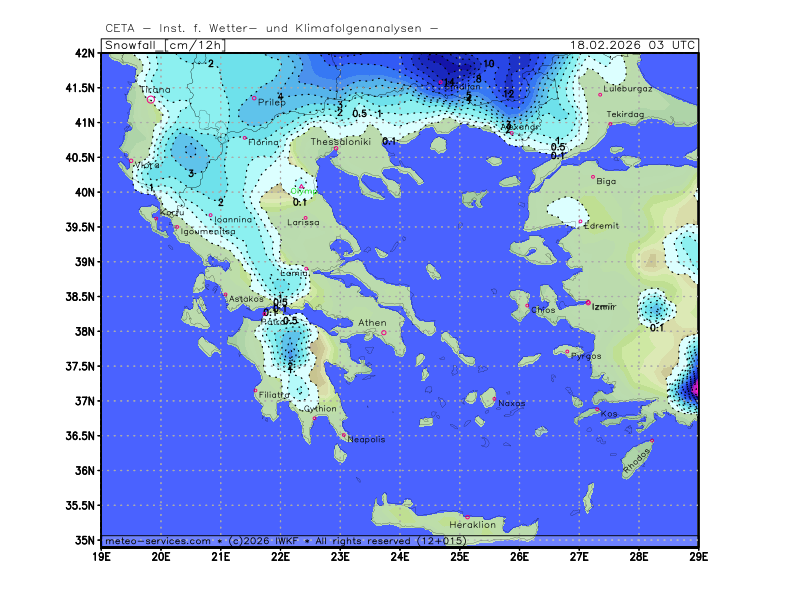Click the CETA institute title text
800x600 pixels.
[271, 28]
